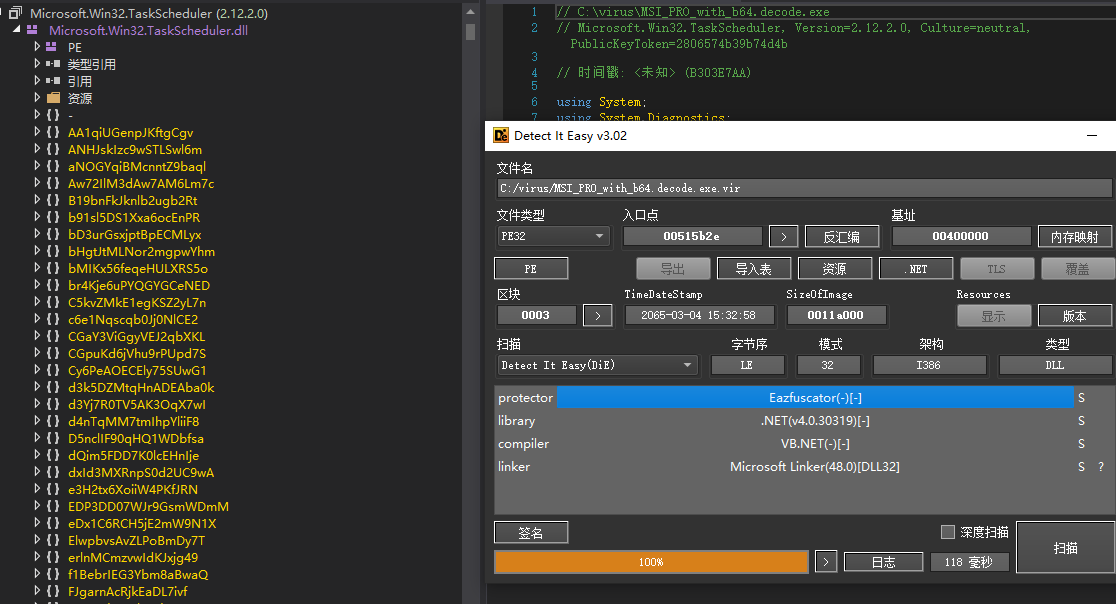Image resolution: width=1116 pixels, height=604 pixels.
Task: Click the namespace icon next to C5kvZMkE1egKSZ2yL7n
Action: click(x=52, y=302)
